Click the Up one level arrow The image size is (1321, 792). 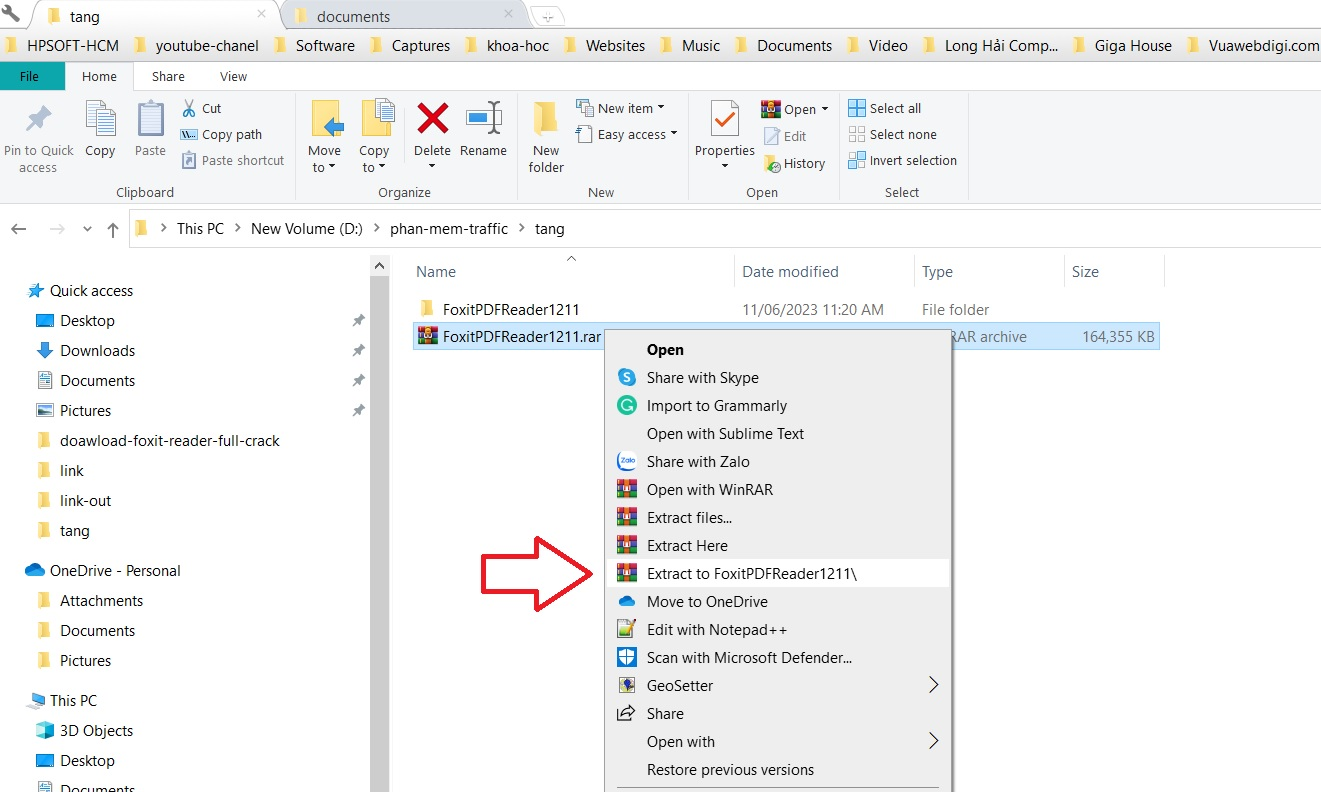point(113,229)
